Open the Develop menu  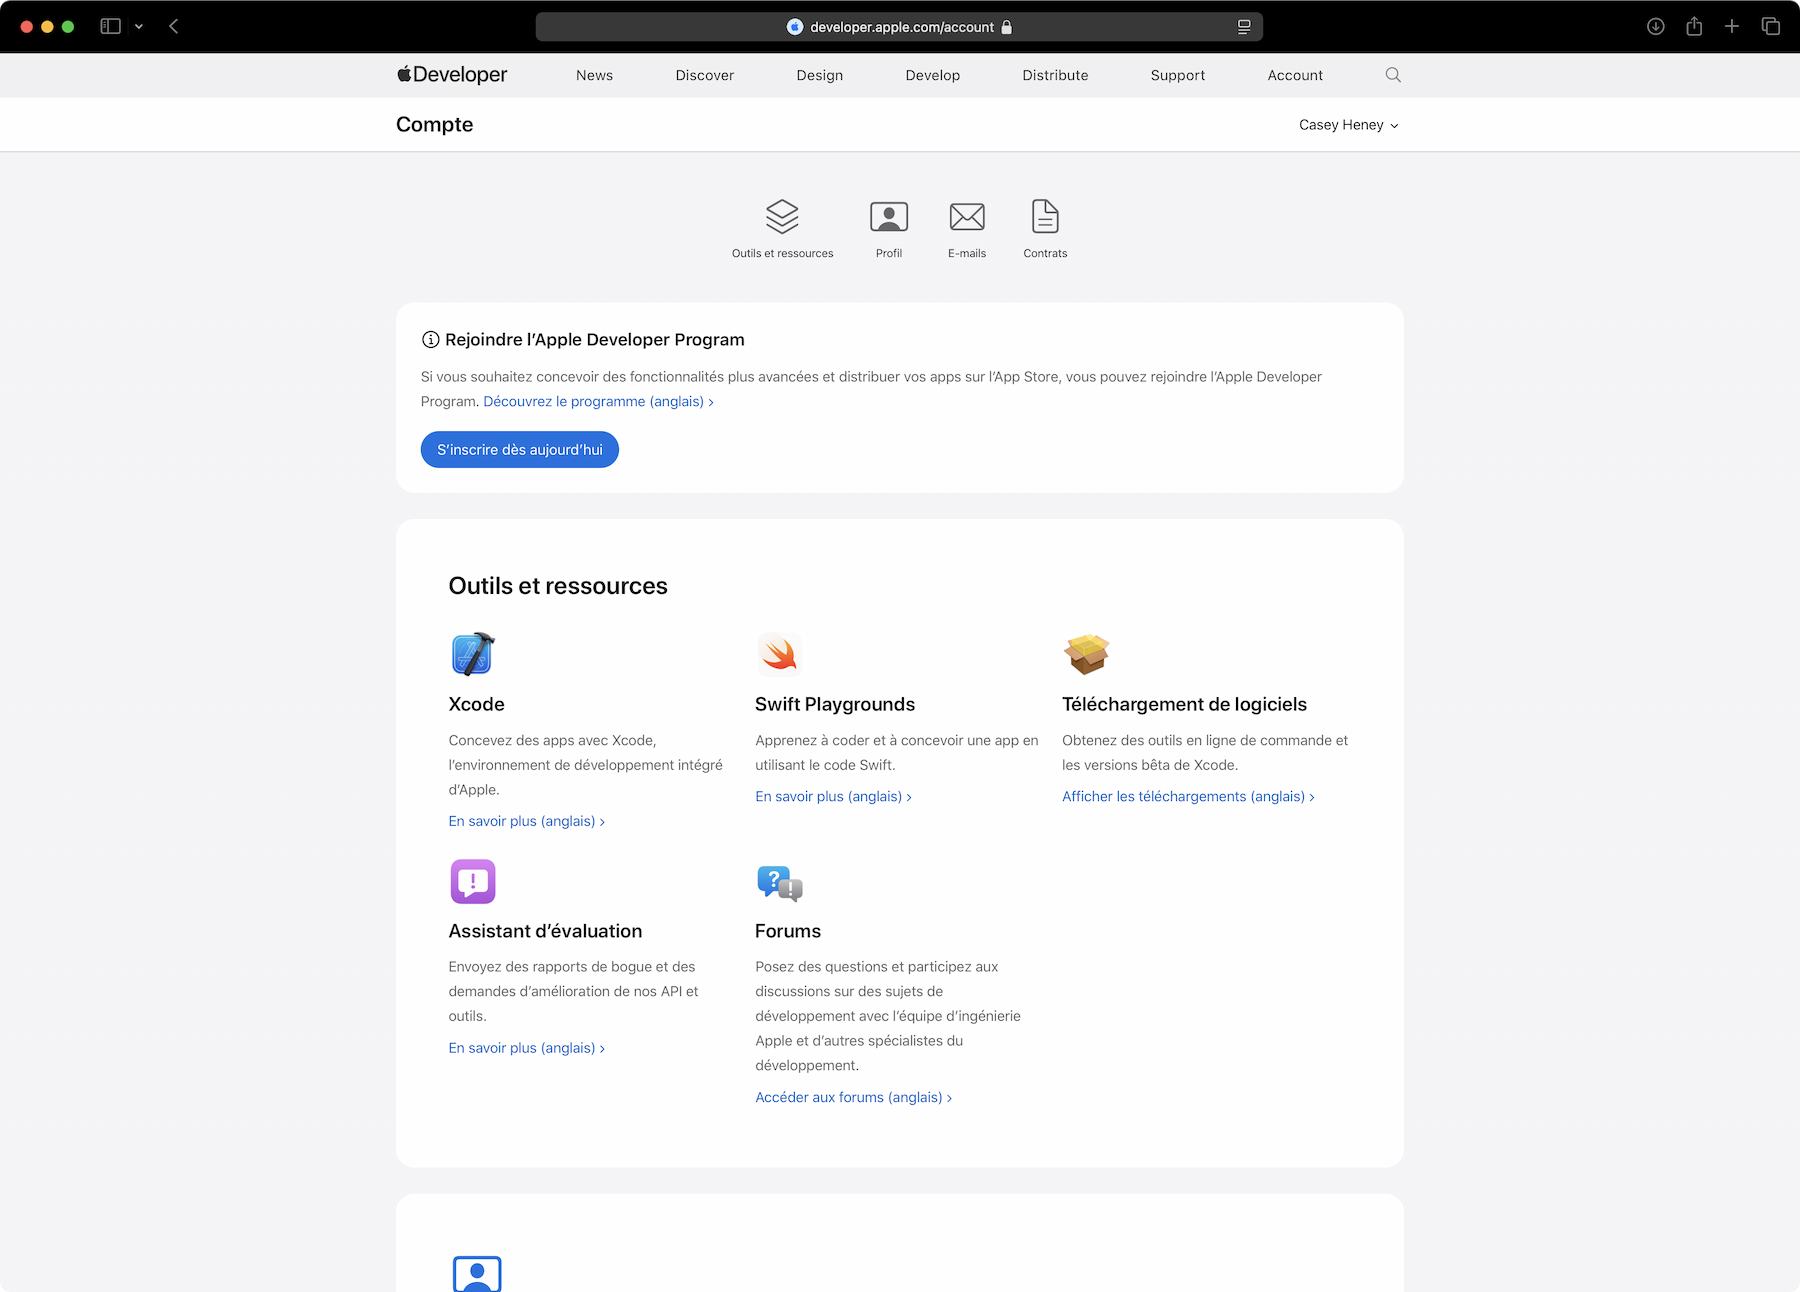(933, 75)
